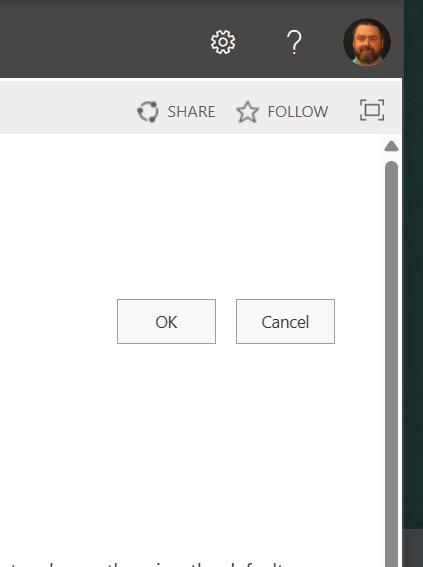This screenshot has width=423, height=567.
Task: Toggle Focus on Content mode icon
Action: (372, 110)
